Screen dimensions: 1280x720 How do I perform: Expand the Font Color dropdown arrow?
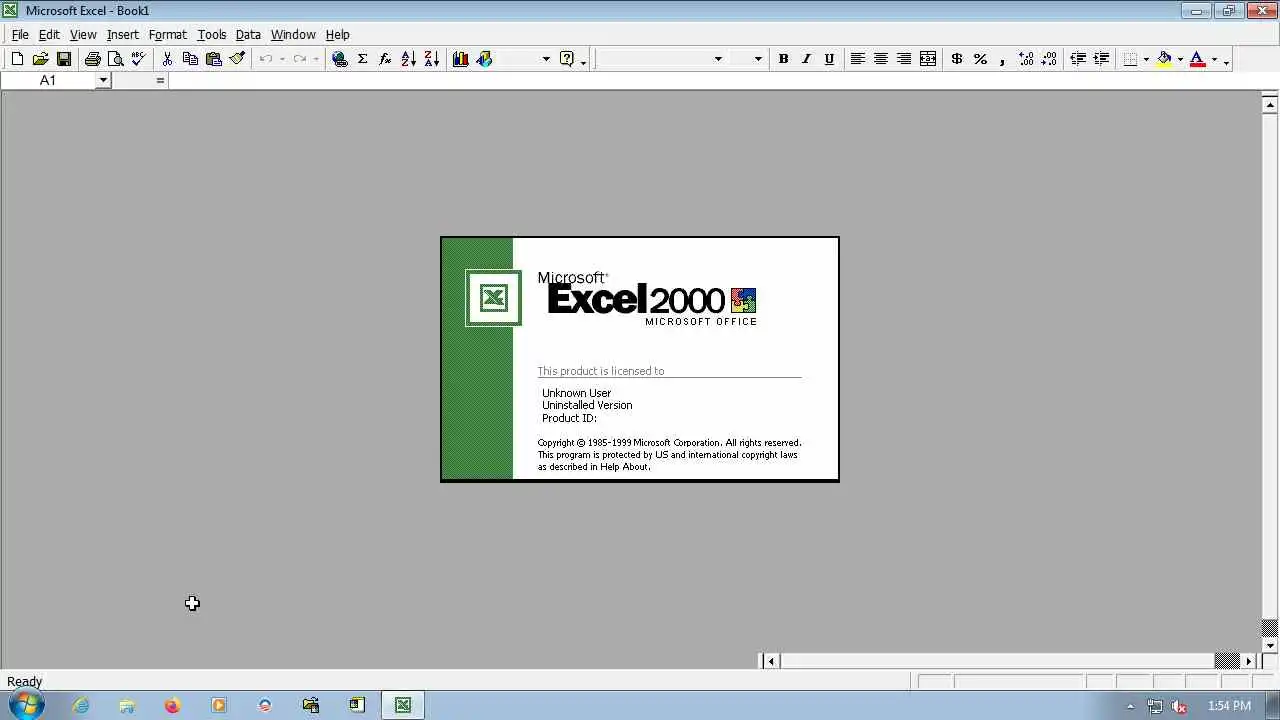pyautogui.click(x=1214, y=59)
